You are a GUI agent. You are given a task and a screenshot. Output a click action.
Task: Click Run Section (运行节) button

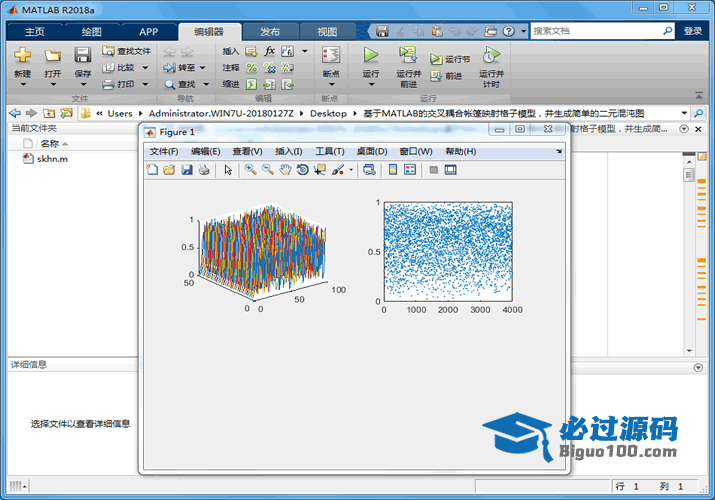[x=450, y=59]
